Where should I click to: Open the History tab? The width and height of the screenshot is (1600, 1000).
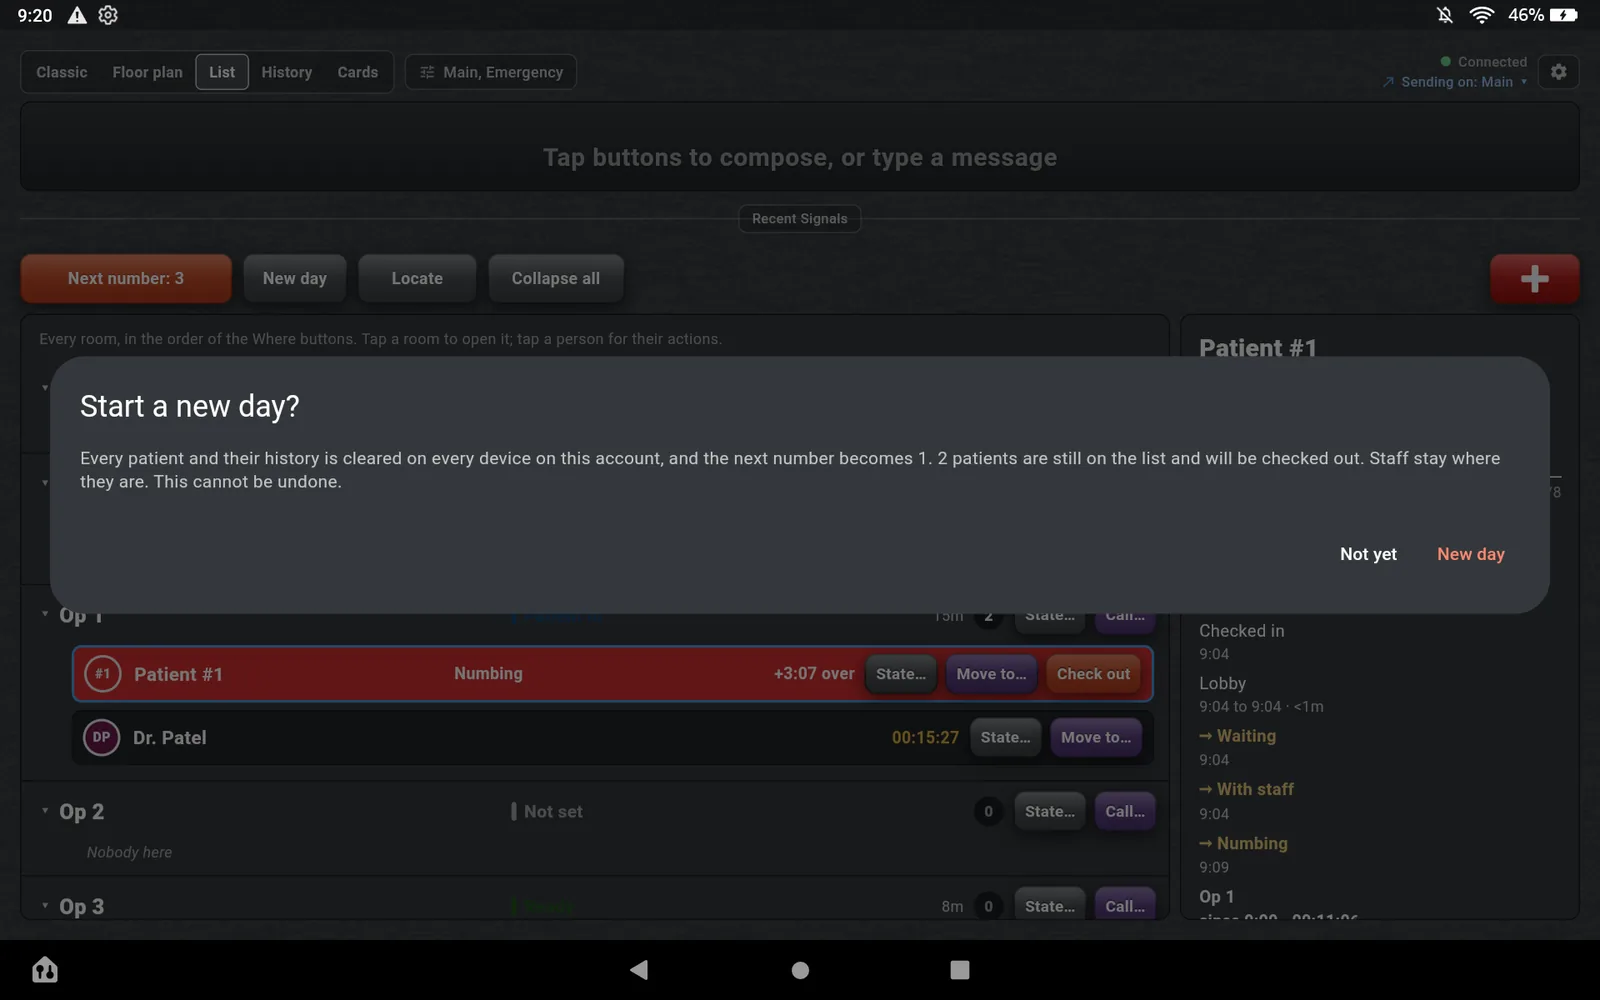tap(287, 72)
